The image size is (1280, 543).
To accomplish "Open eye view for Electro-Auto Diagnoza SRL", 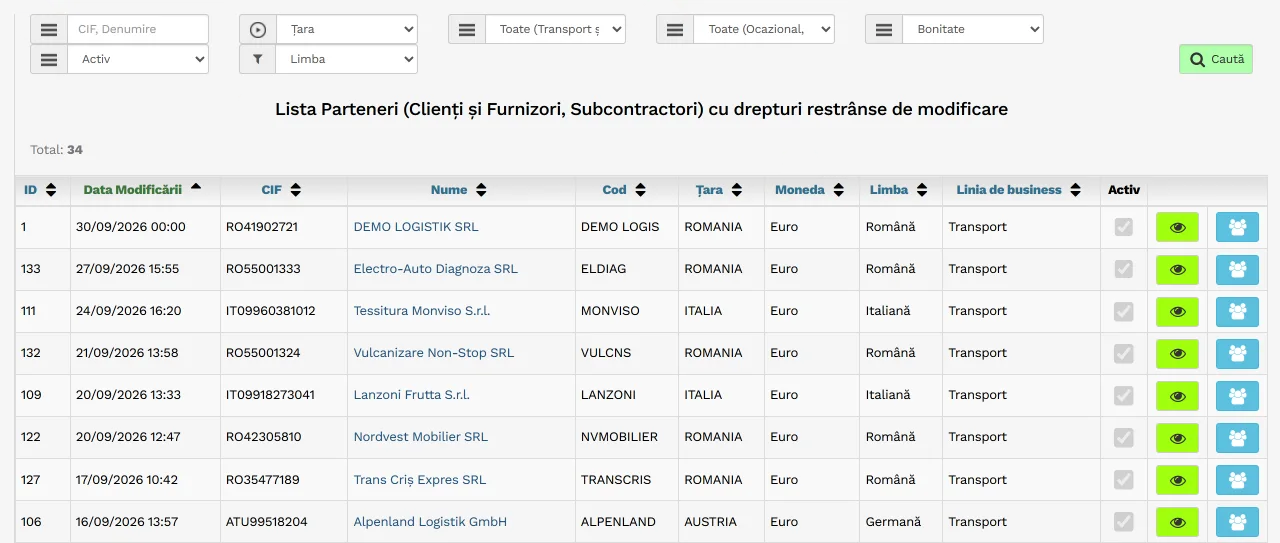I will (x=1177, y=269).
